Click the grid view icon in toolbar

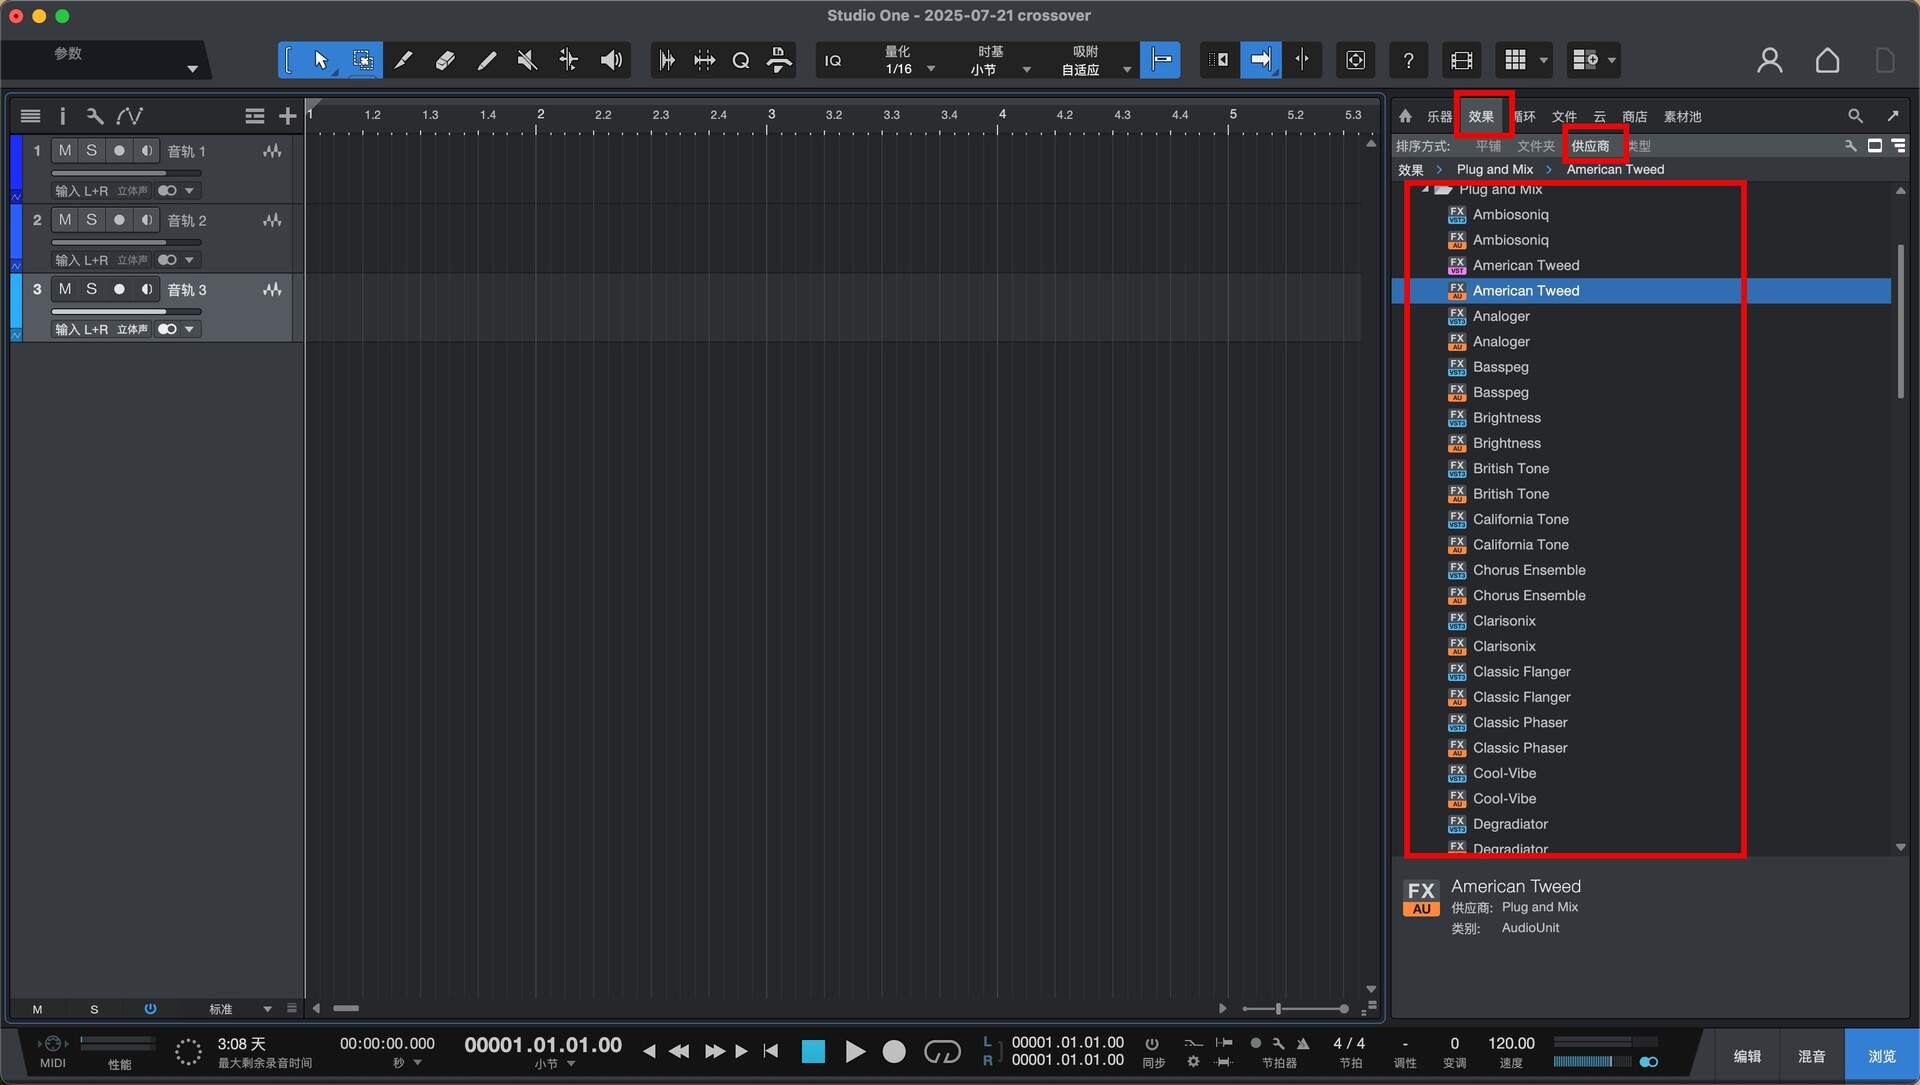(x=1515, y=60)
